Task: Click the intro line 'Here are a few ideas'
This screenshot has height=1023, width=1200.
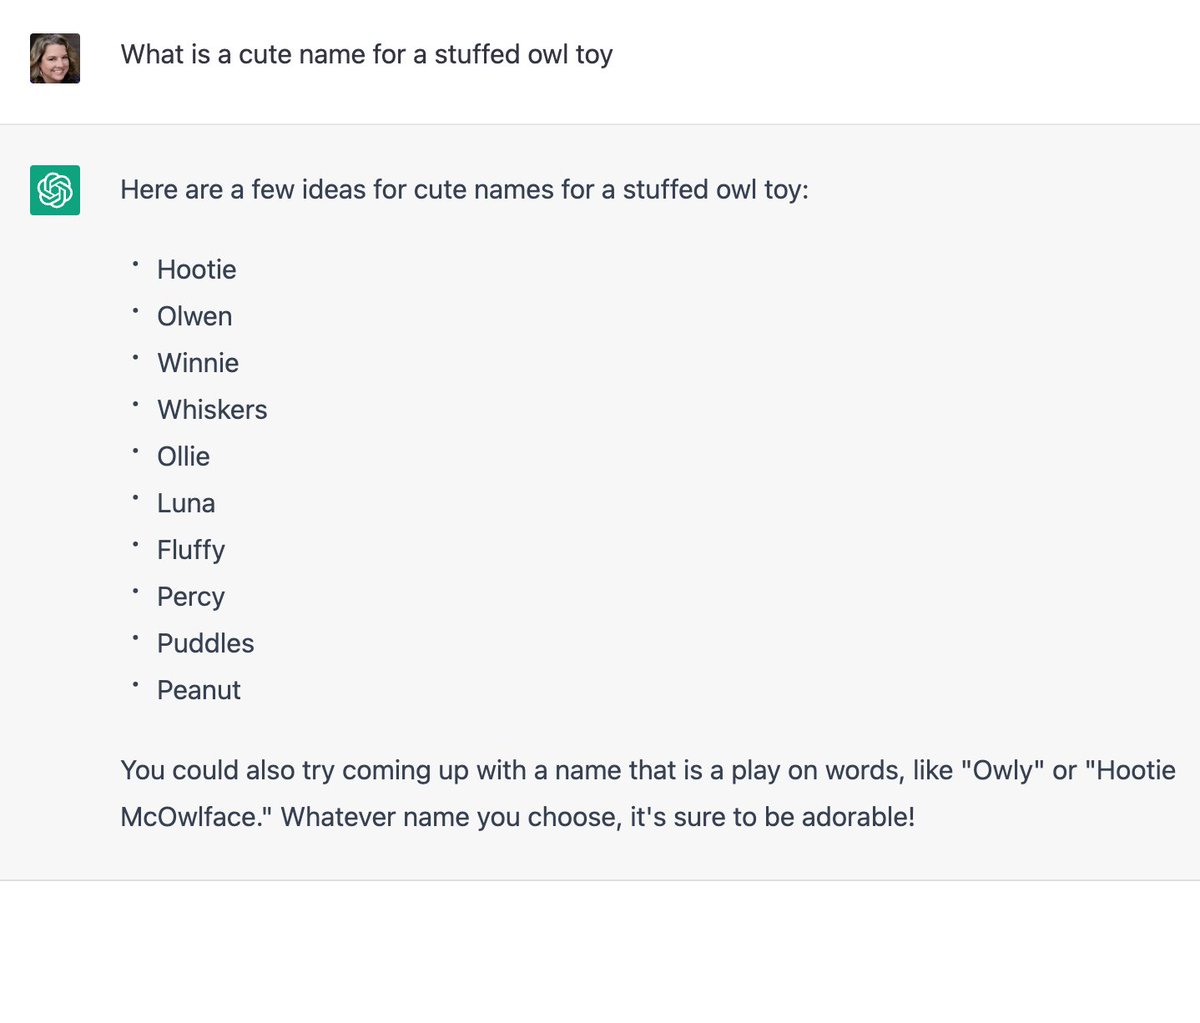Action: tap(464, 190)
